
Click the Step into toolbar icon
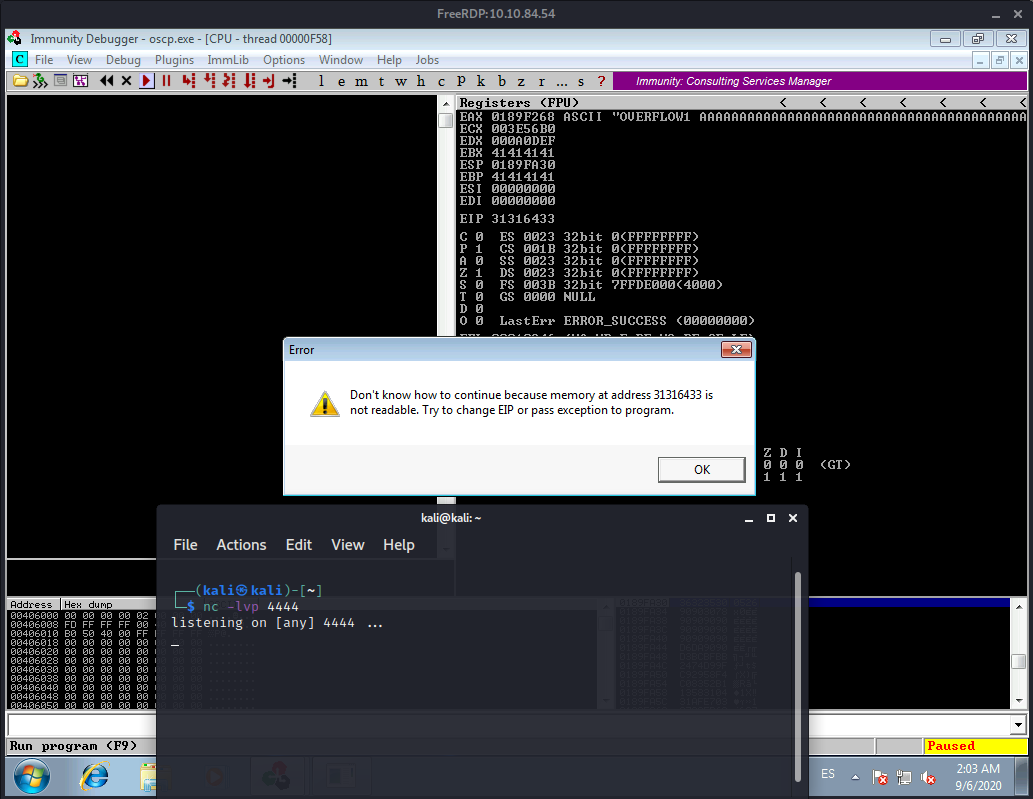[189, 81]
